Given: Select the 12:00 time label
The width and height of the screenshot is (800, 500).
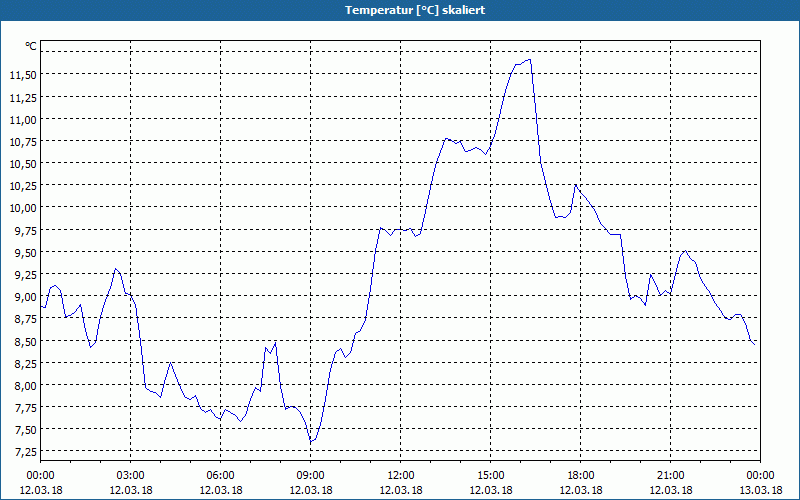Looking at the screenshot, I should [x=401, y=476].
